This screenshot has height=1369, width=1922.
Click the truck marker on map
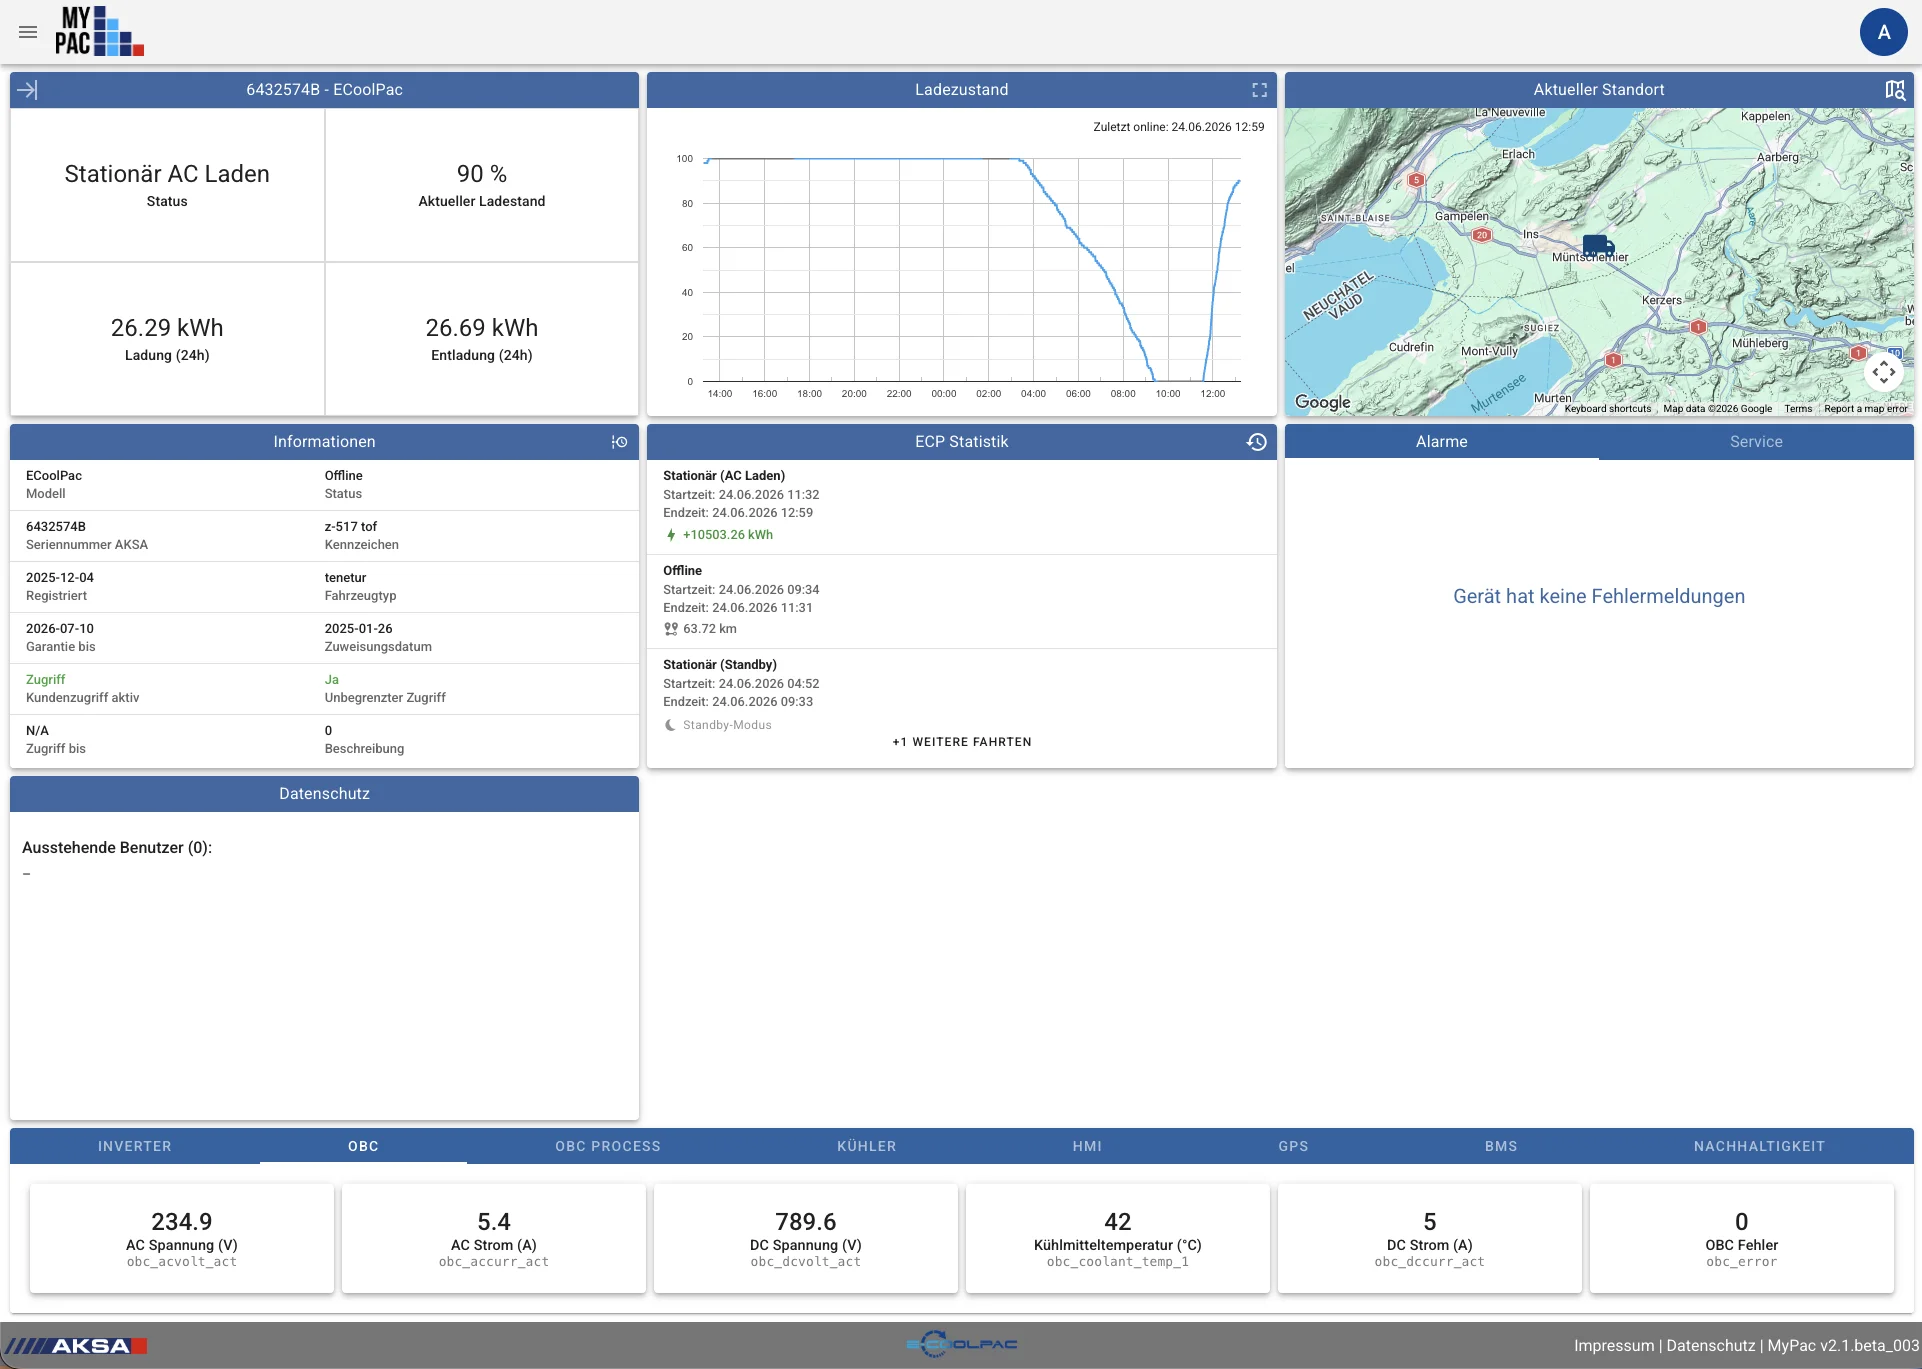(1598, 246)
